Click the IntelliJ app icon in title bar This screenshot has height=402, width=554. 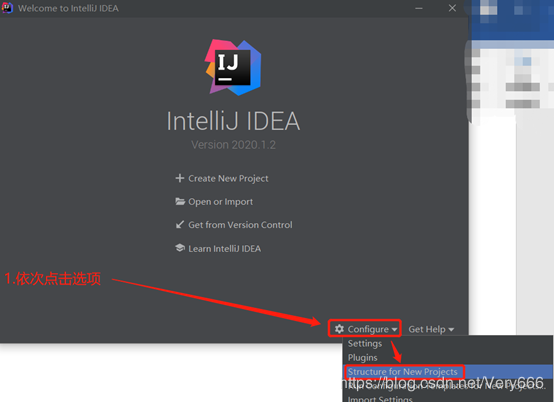click(x=7, y=8)
